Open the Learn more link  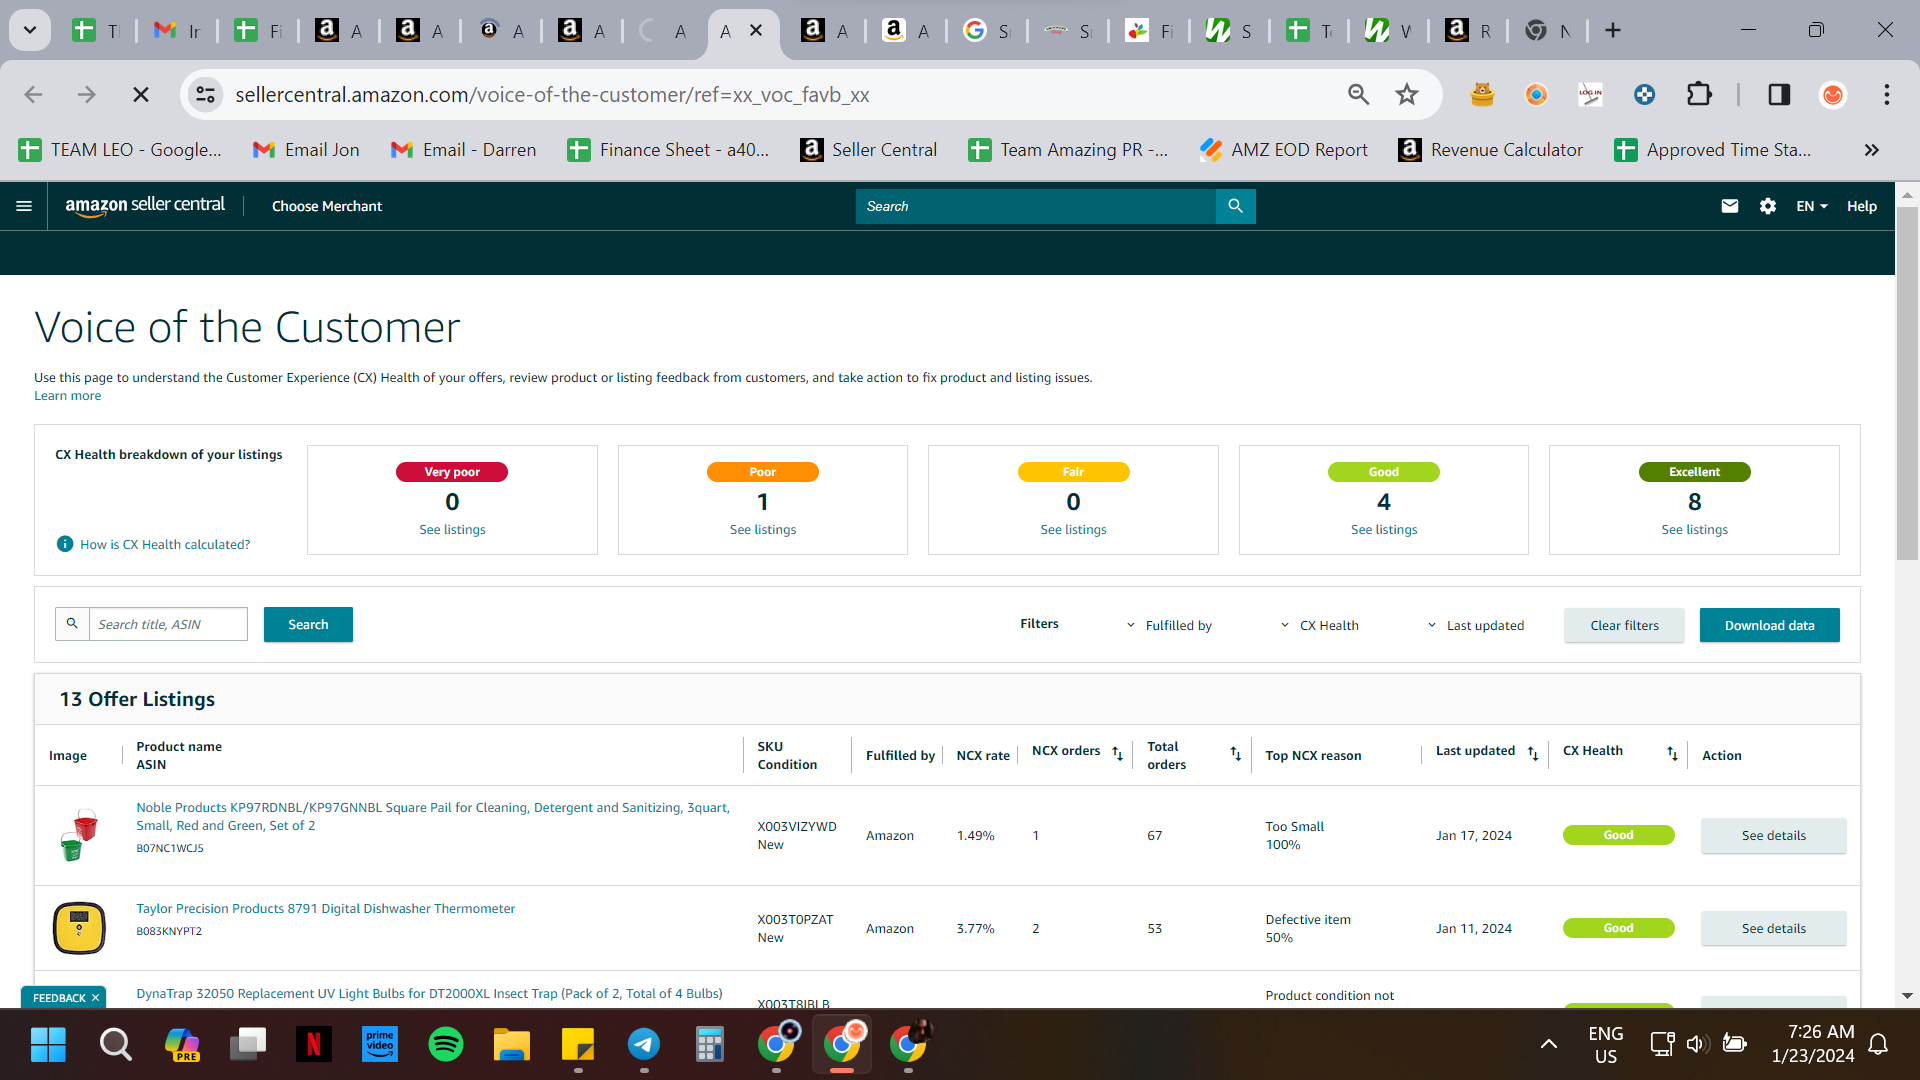click(x=68, y=396)
